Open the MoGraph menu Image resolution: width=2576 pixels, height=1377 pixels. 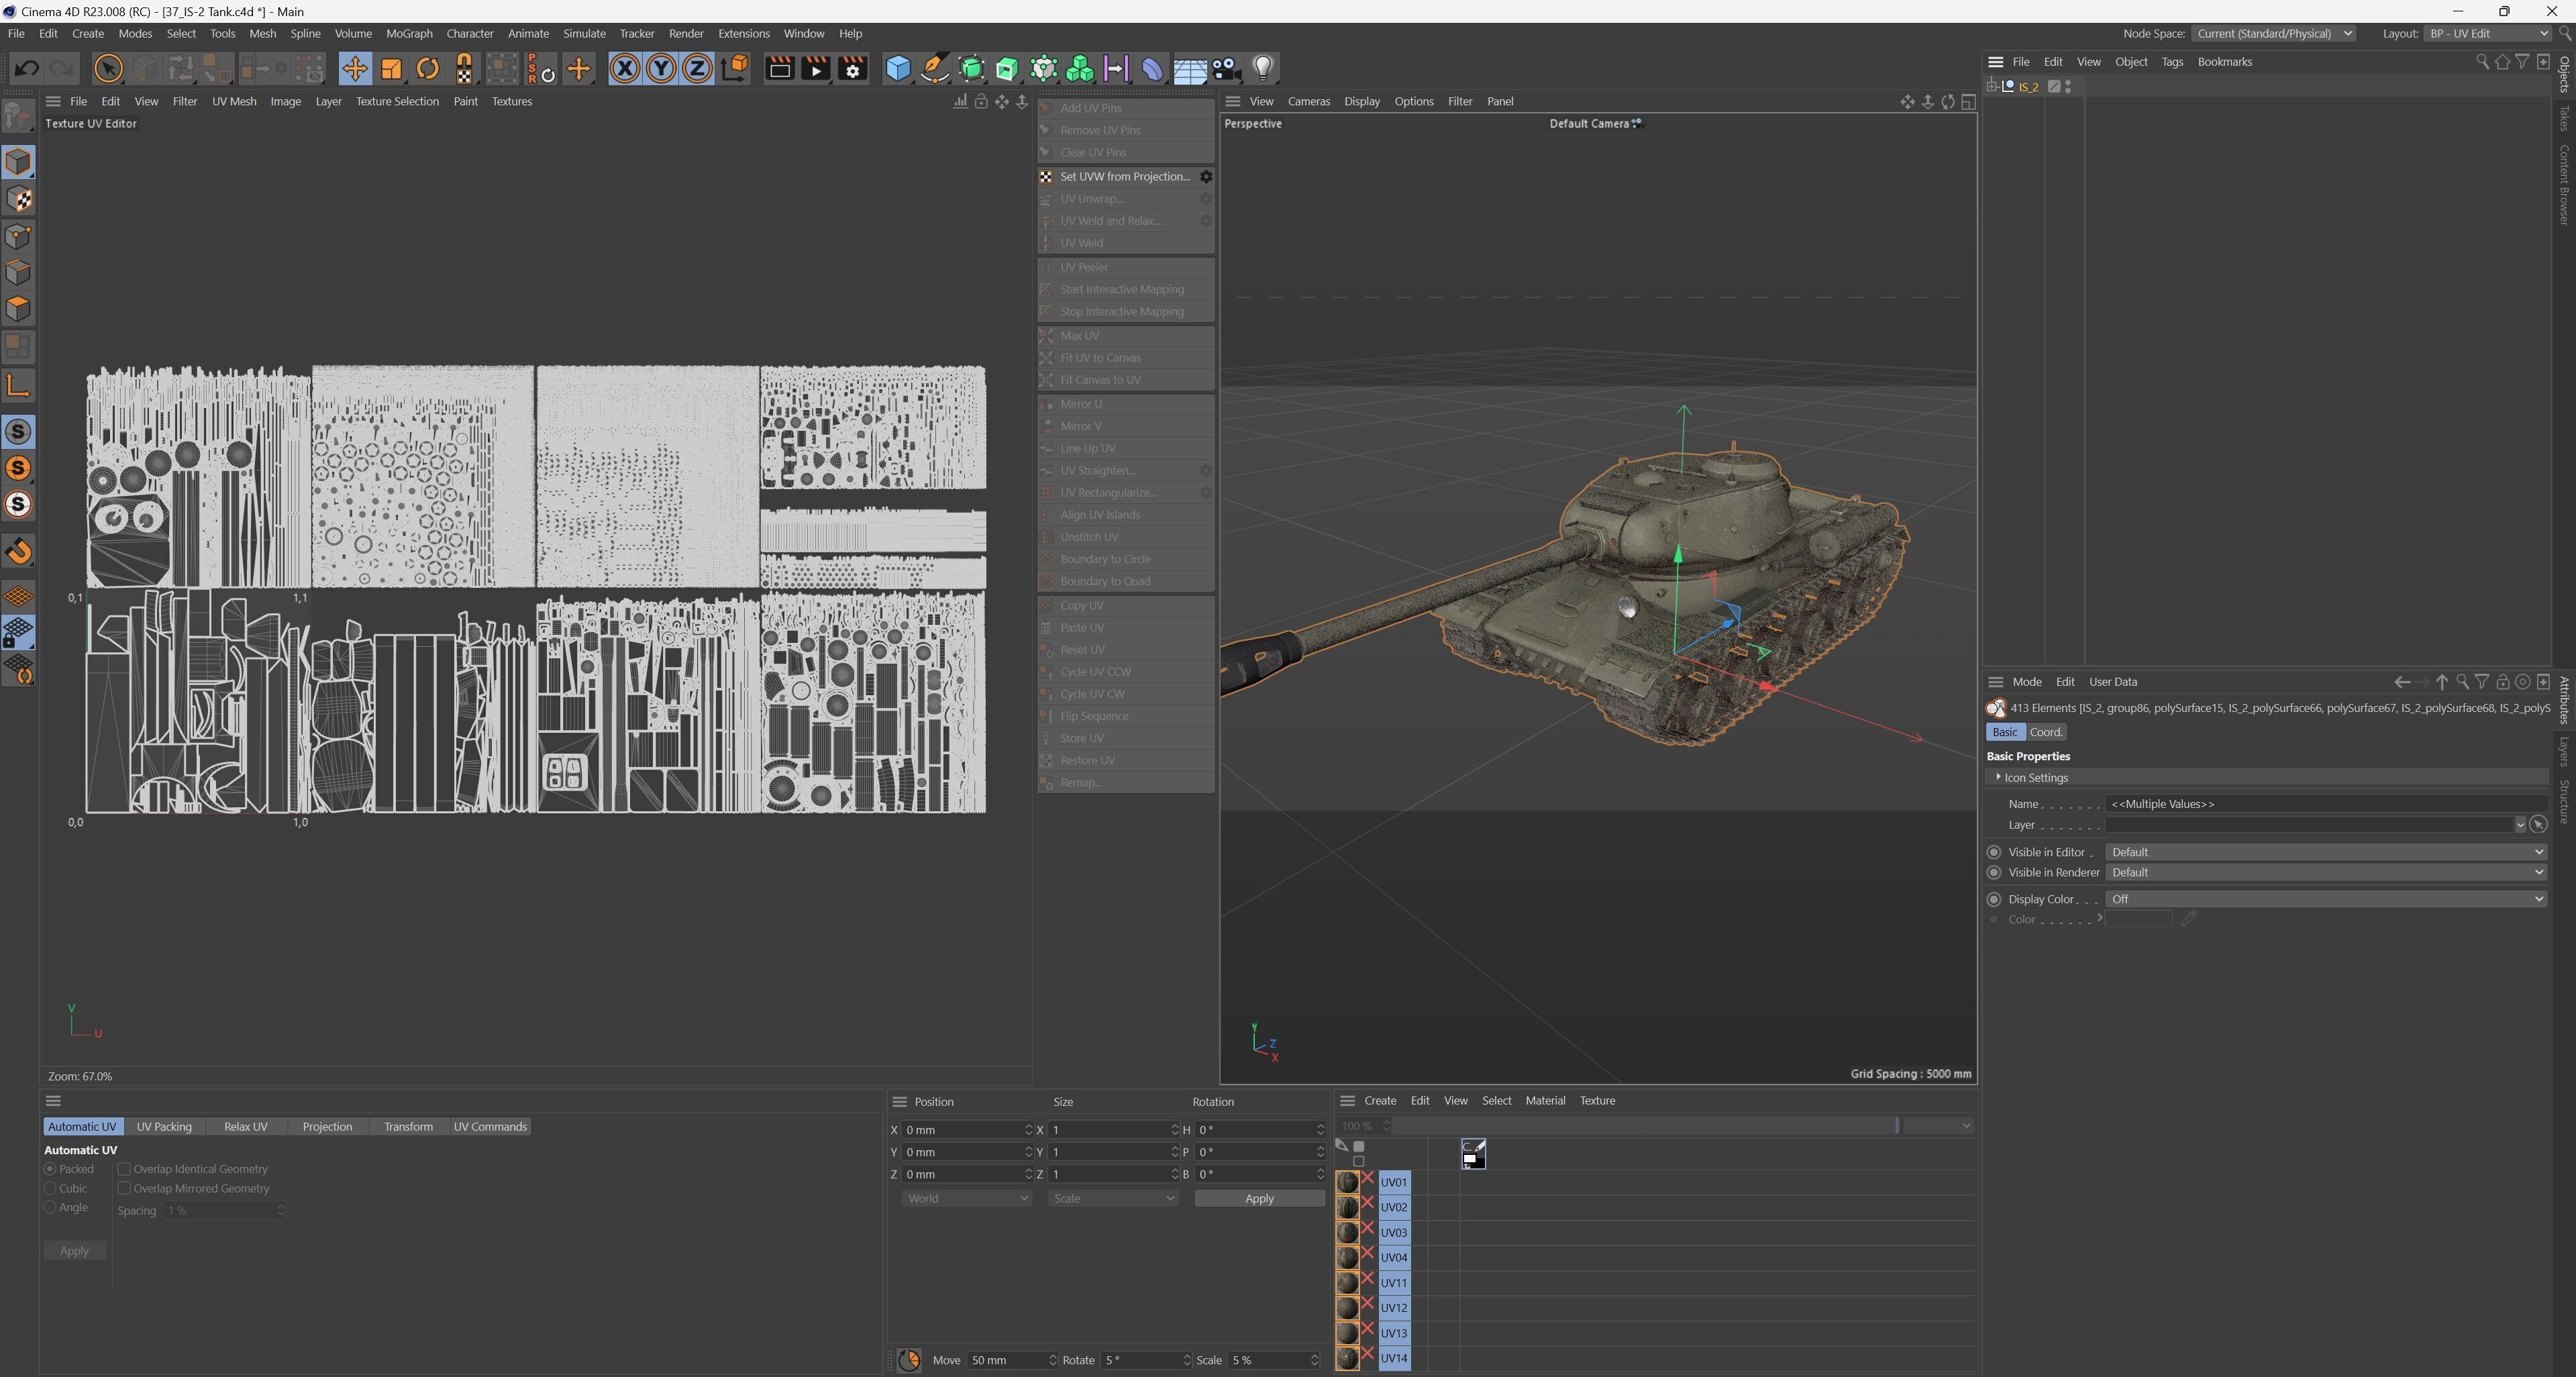pos(409,34)
